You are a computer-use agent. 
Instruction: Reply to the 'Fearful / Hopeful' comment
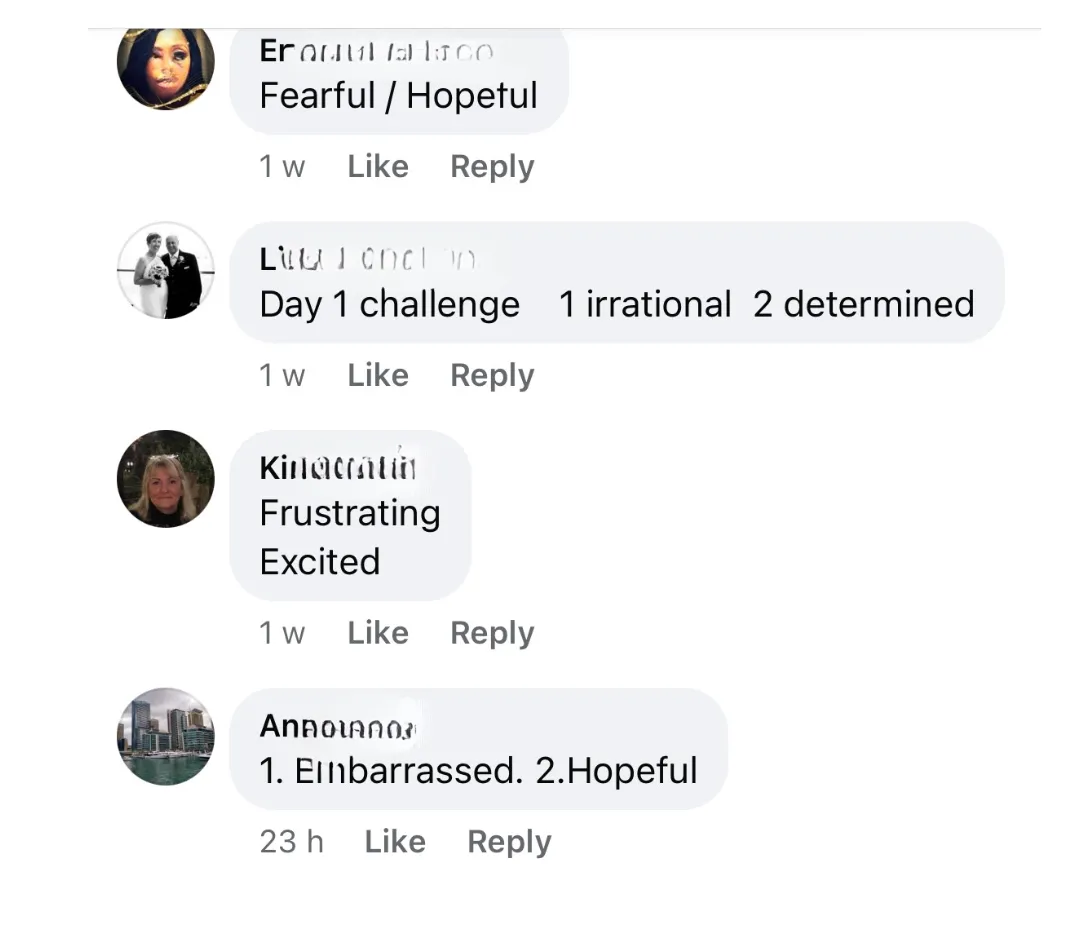(492, 167)
